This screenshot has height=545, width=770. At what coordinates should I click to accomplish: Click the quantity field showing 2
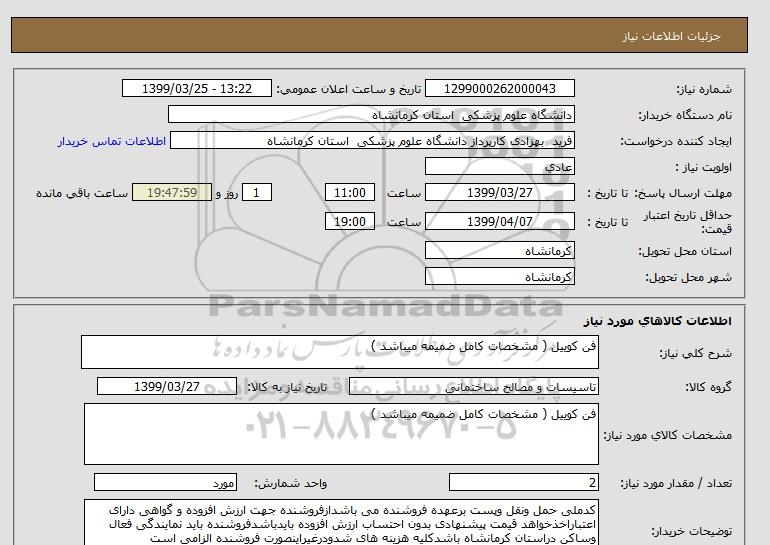tap(524, 483)
